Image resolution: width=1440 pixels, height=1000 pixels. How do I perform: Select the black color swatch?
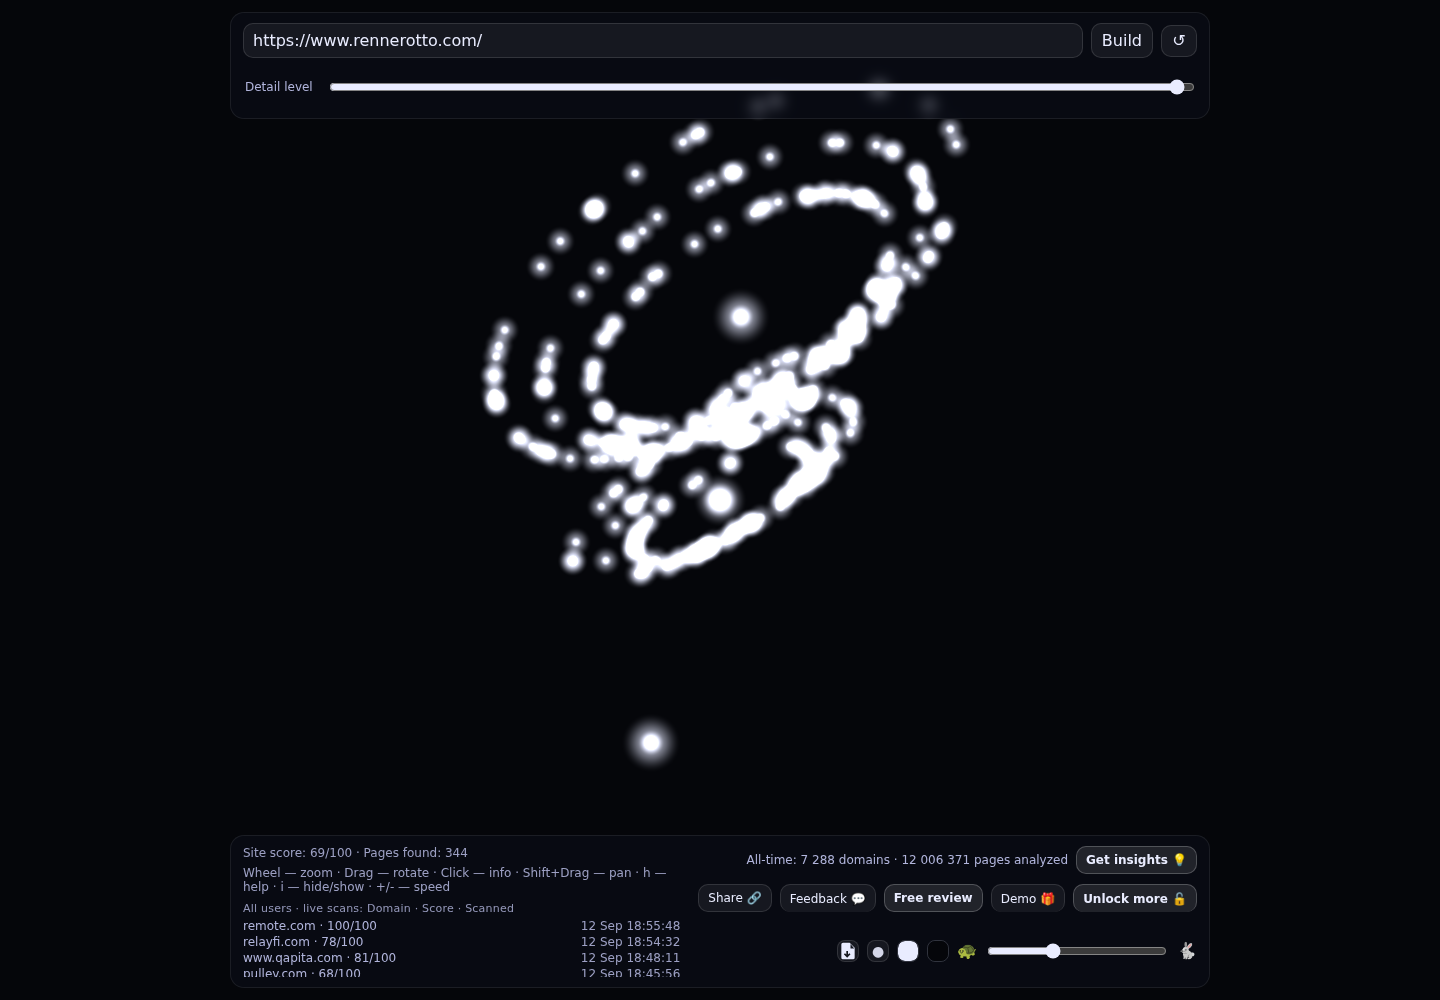point(938,951)
